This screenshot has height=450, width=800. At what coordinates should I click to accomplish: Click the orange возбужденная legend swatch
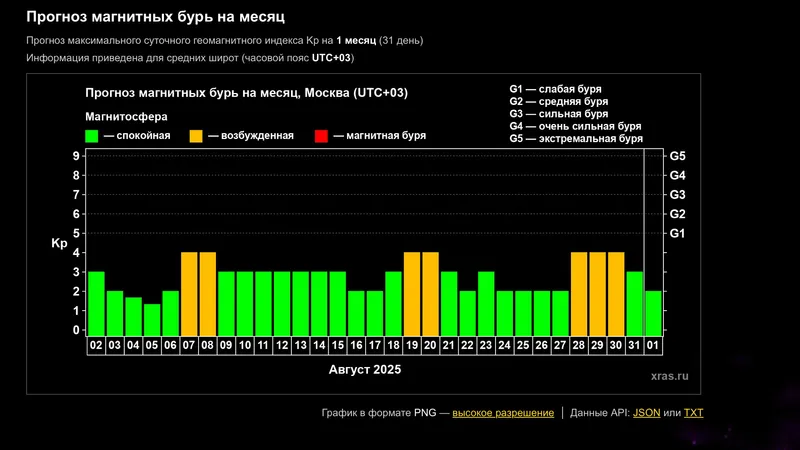[x=195, y=136]
